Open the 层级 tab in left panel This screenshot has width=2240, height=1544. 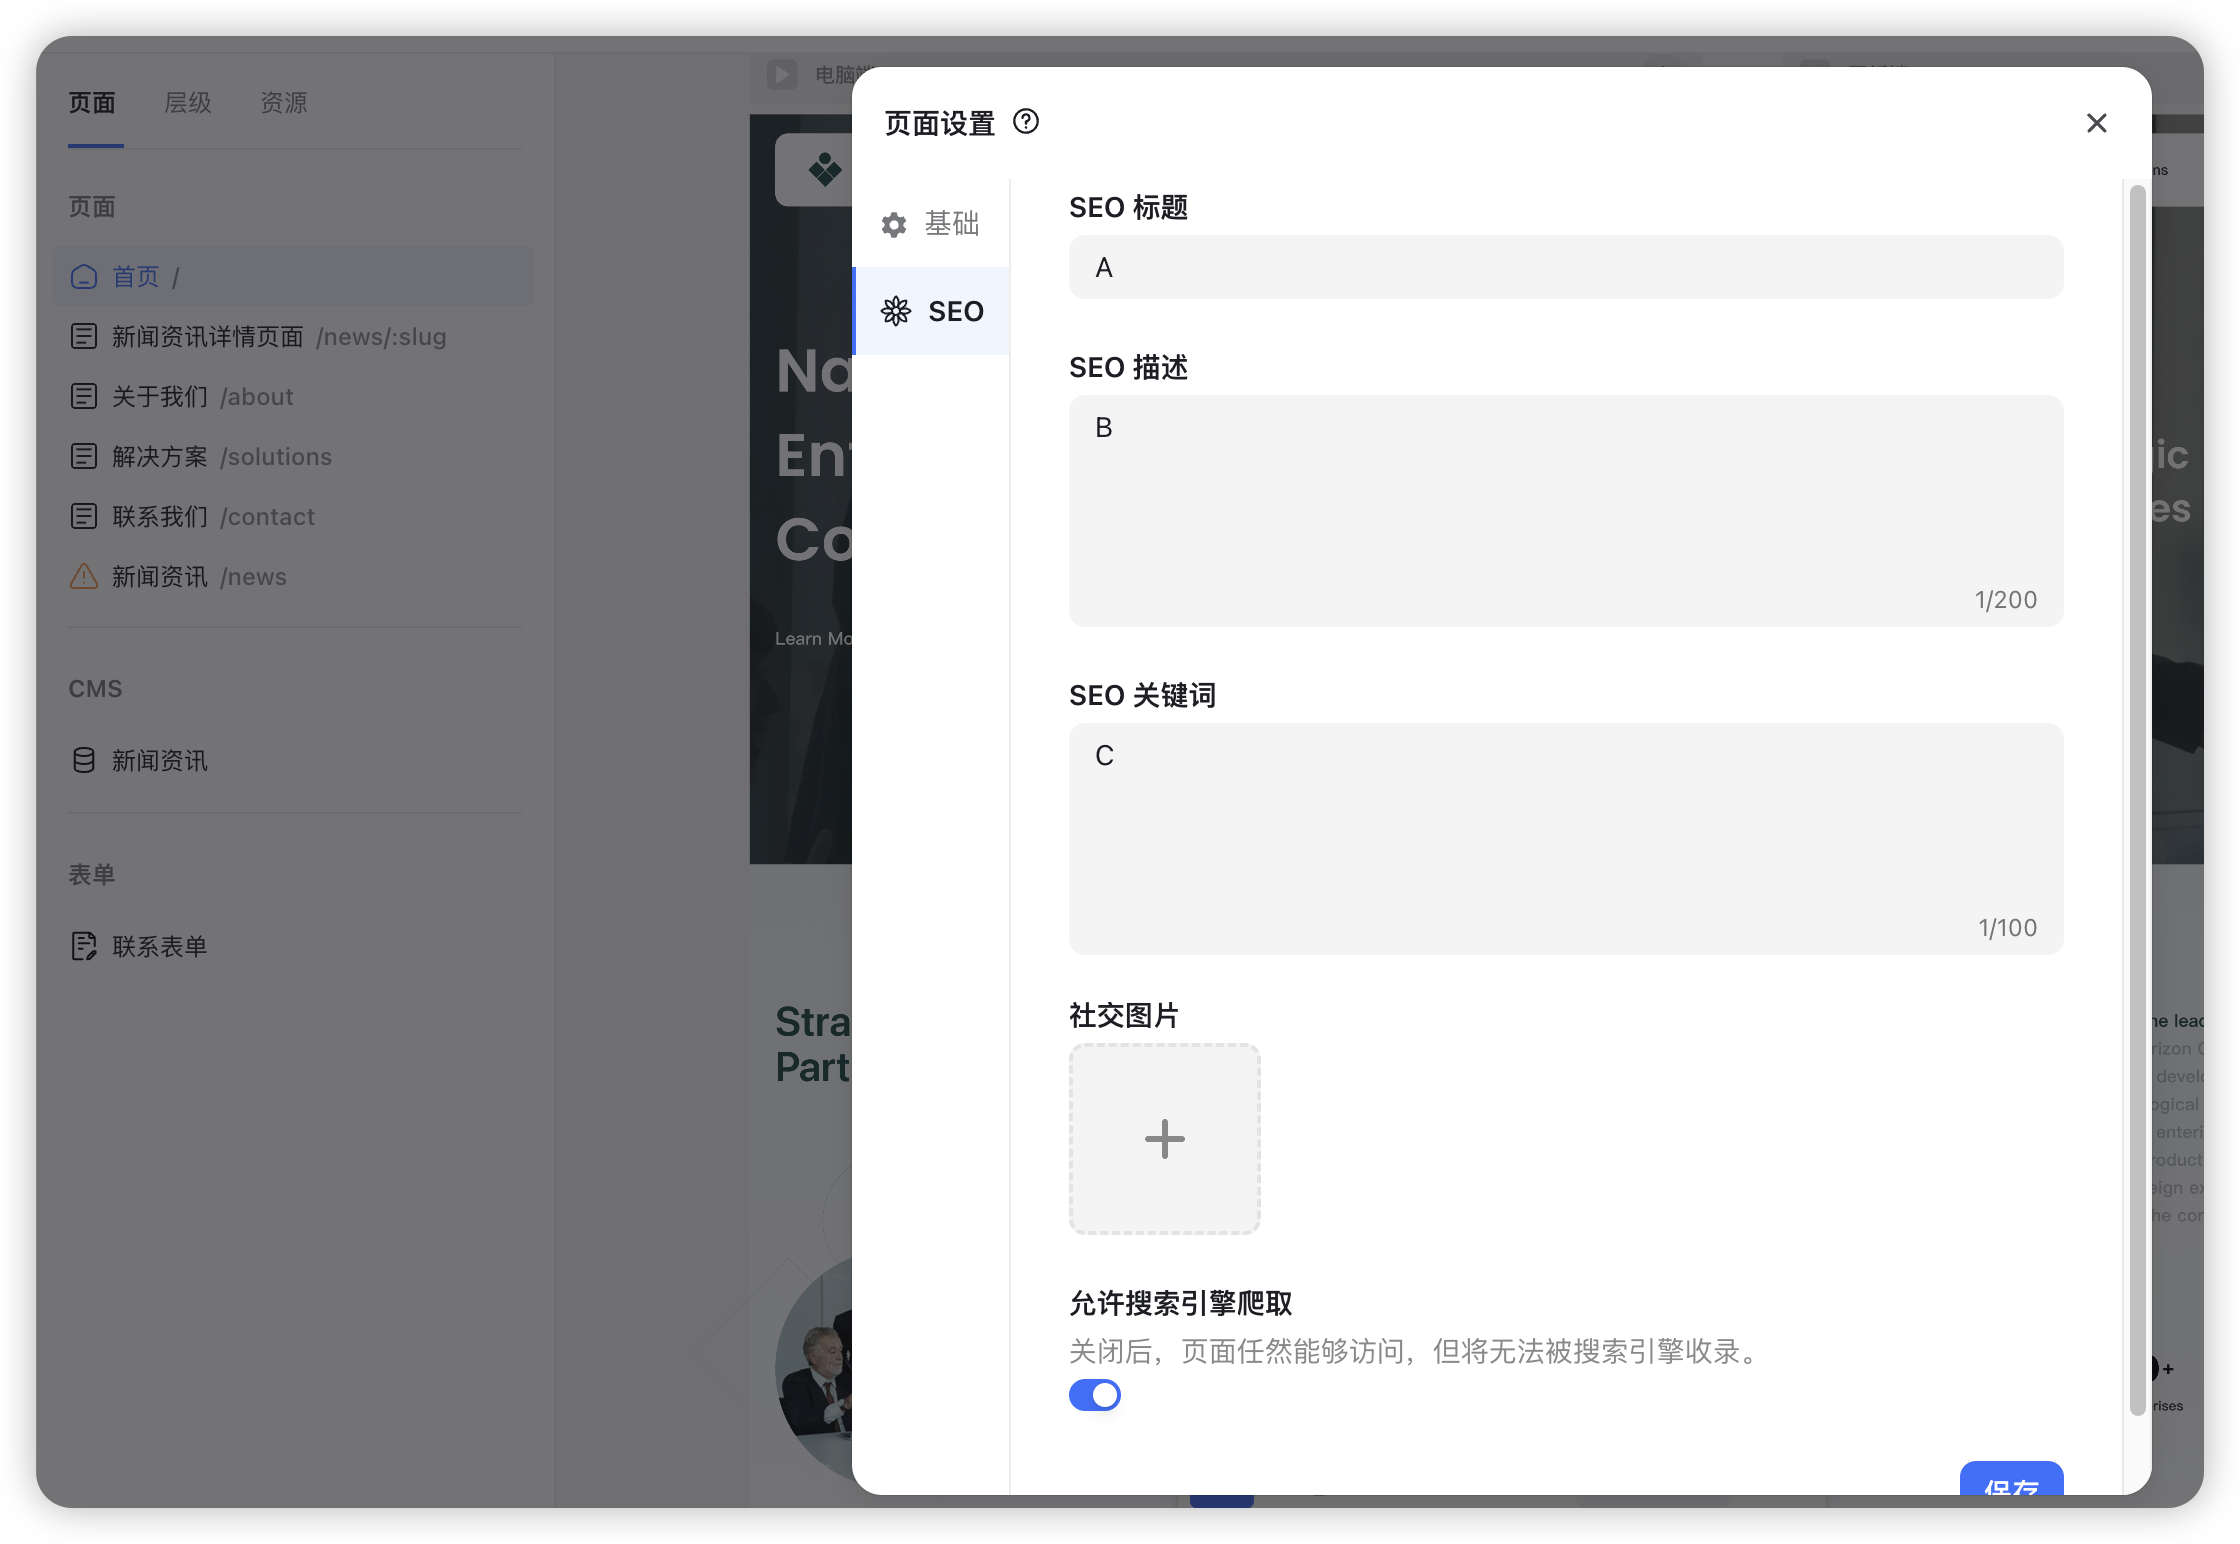click(x=187, y=103)
